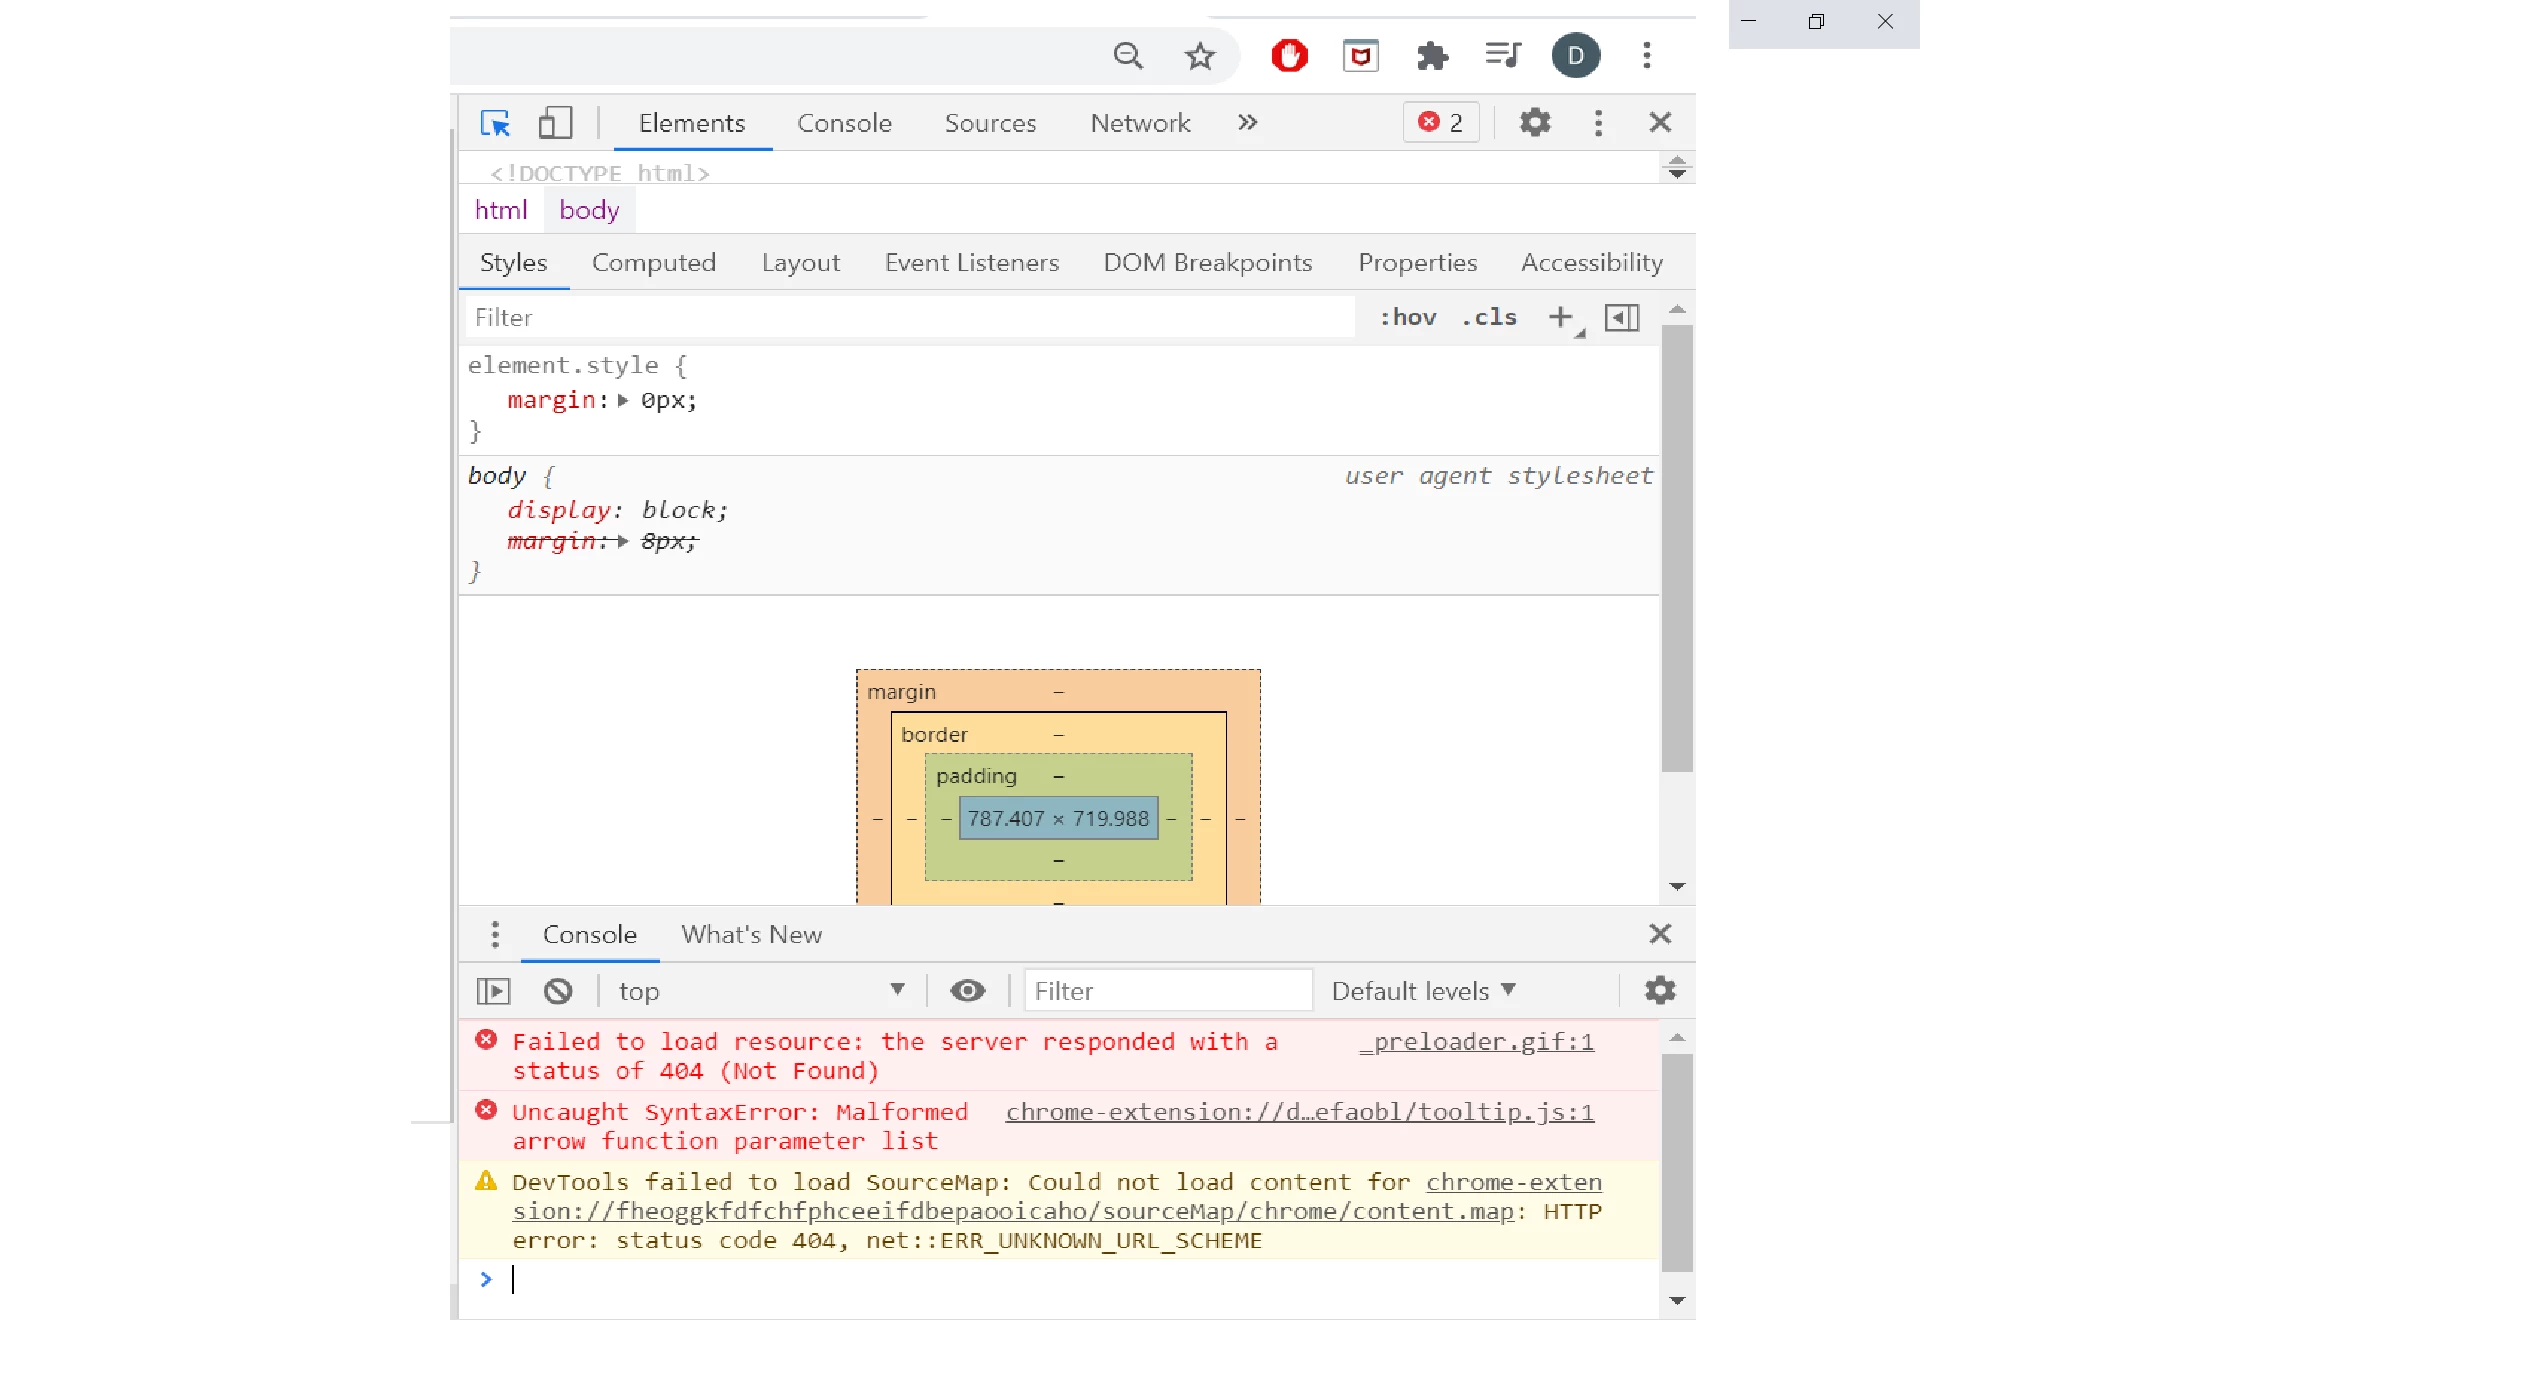
Task: Open the top JavaScript context dropdown
Action: pyautogui.click(x=760, y=991)
